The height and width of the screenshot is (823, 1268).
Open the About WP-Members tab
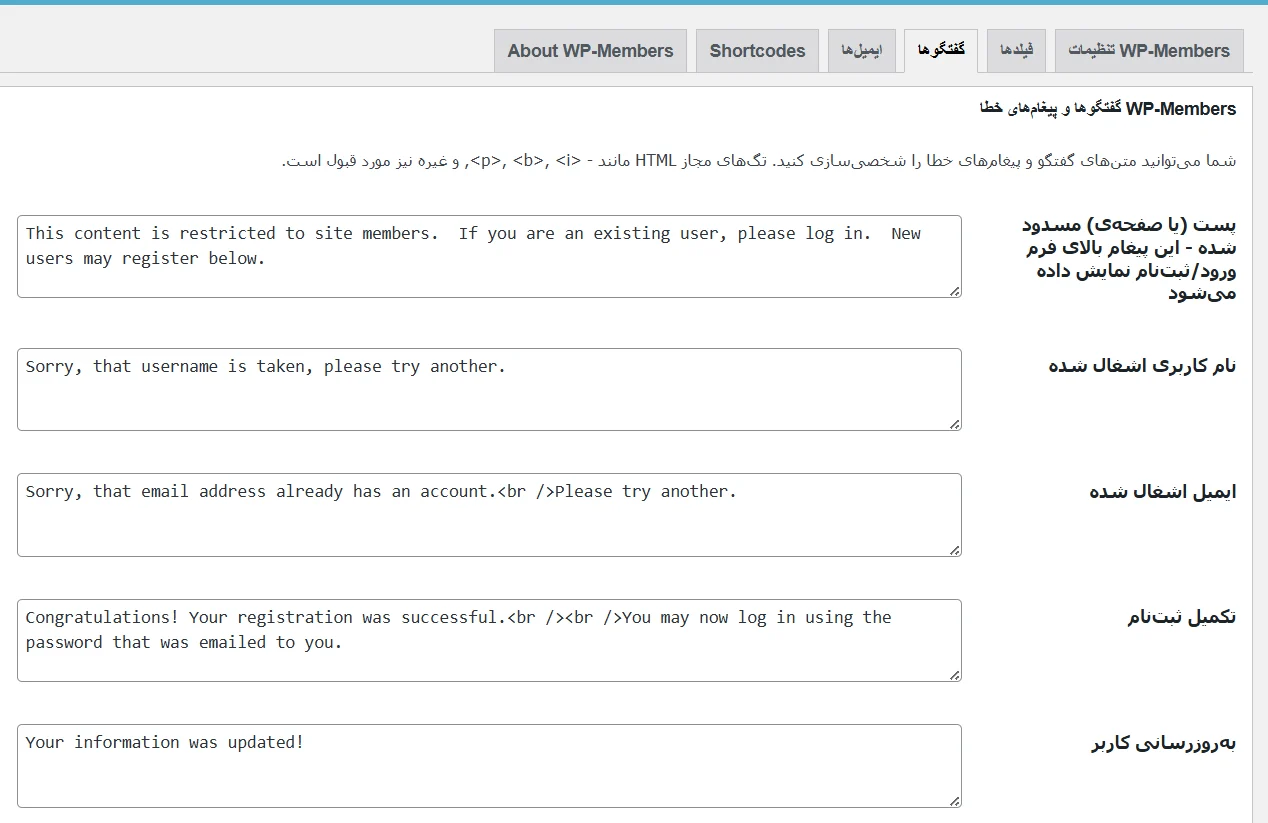(x=590, y=49)
